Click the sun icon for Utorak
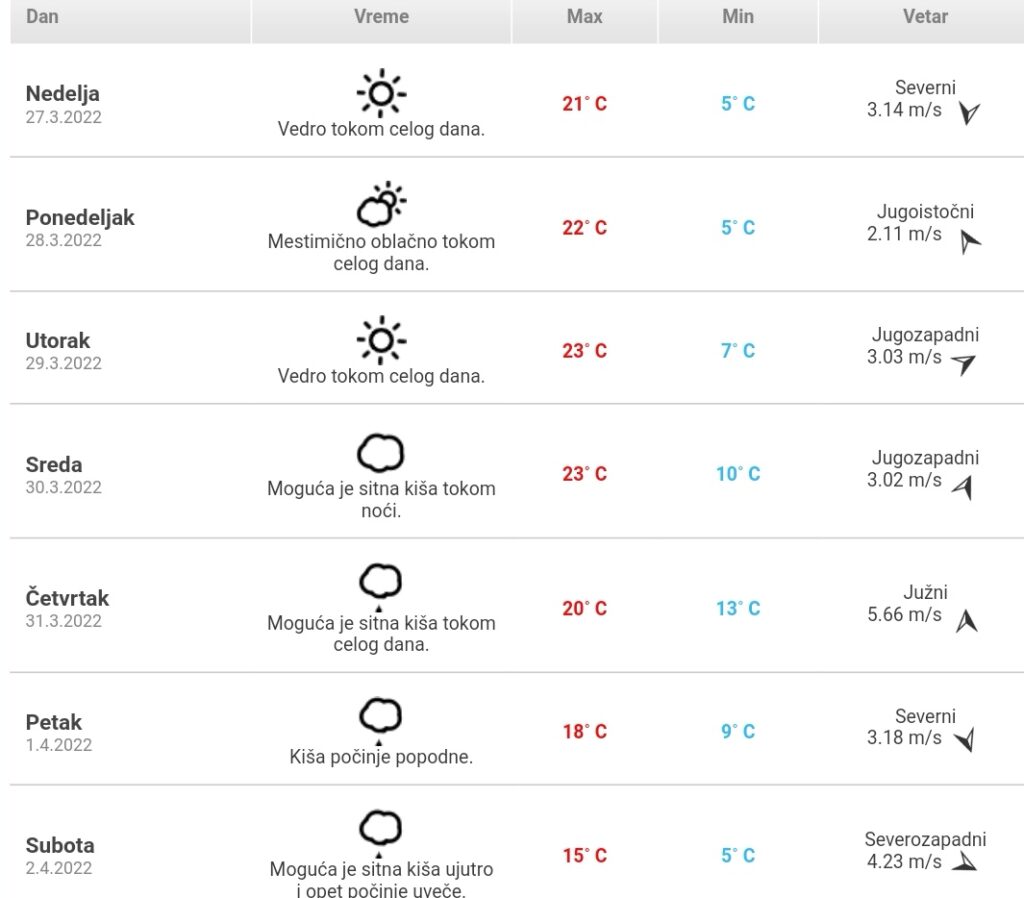Image resolution: width=1024 pixels, height=898 pixels. 381,340
